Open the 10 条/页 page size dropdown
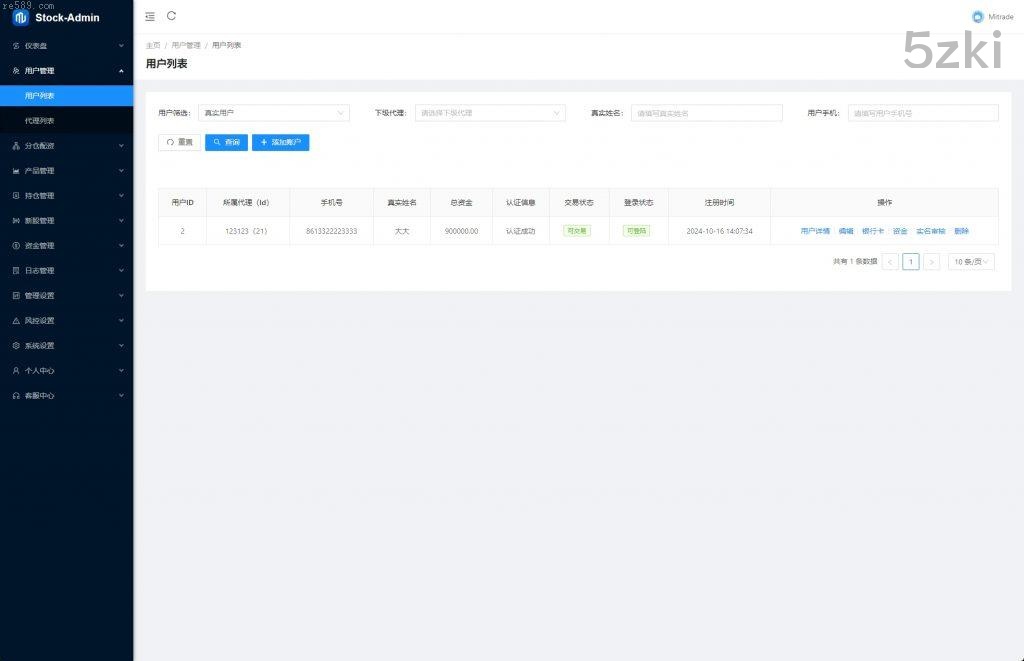Viewport: 1024px width, 661px height. pyautogui.click(x=970, y=262)
